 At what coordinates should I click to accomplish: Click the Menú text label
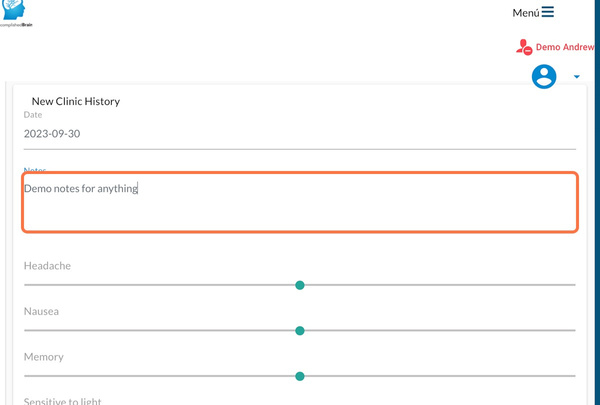[x=525, y=13]
